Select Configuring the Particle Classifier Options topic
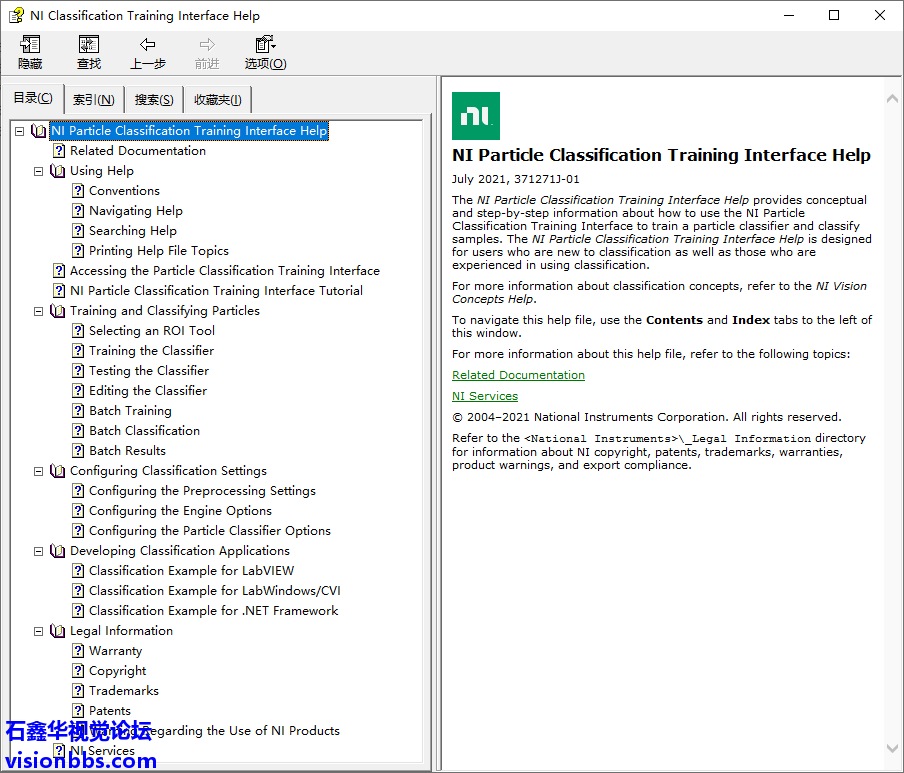 point(210,531)
